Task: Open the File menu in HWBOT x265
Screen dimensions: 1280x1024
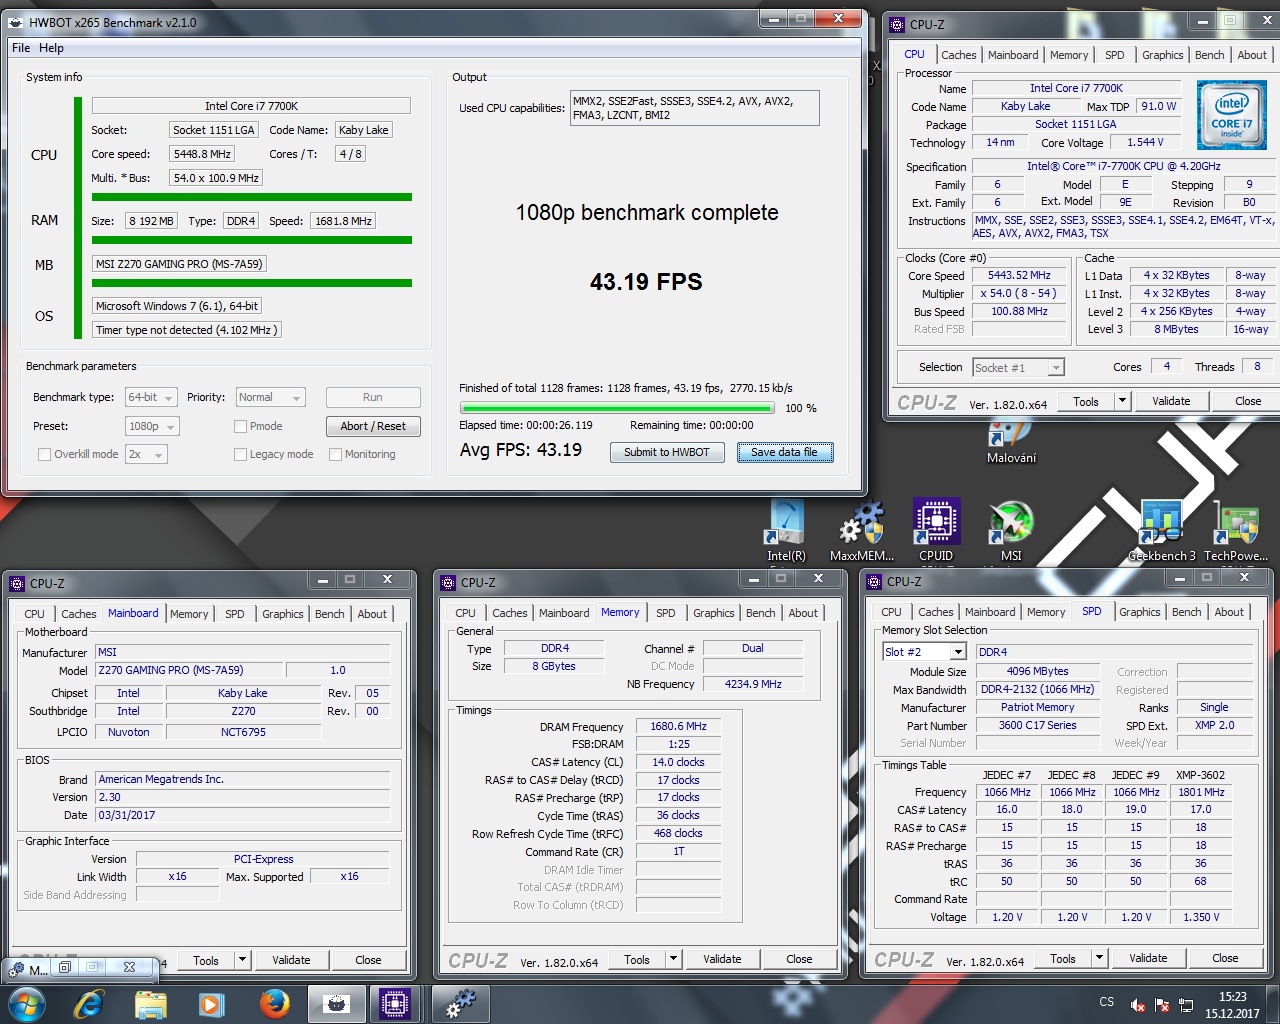Action: (21, 48)
